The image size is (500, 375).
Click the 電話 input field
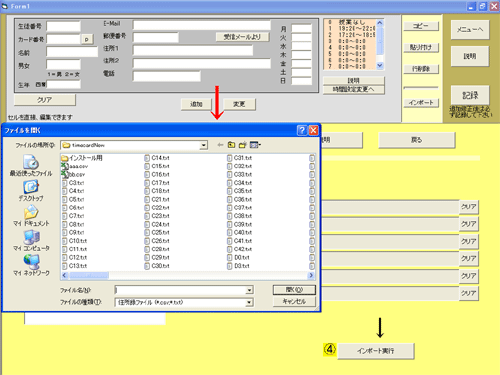coord(167,76)
